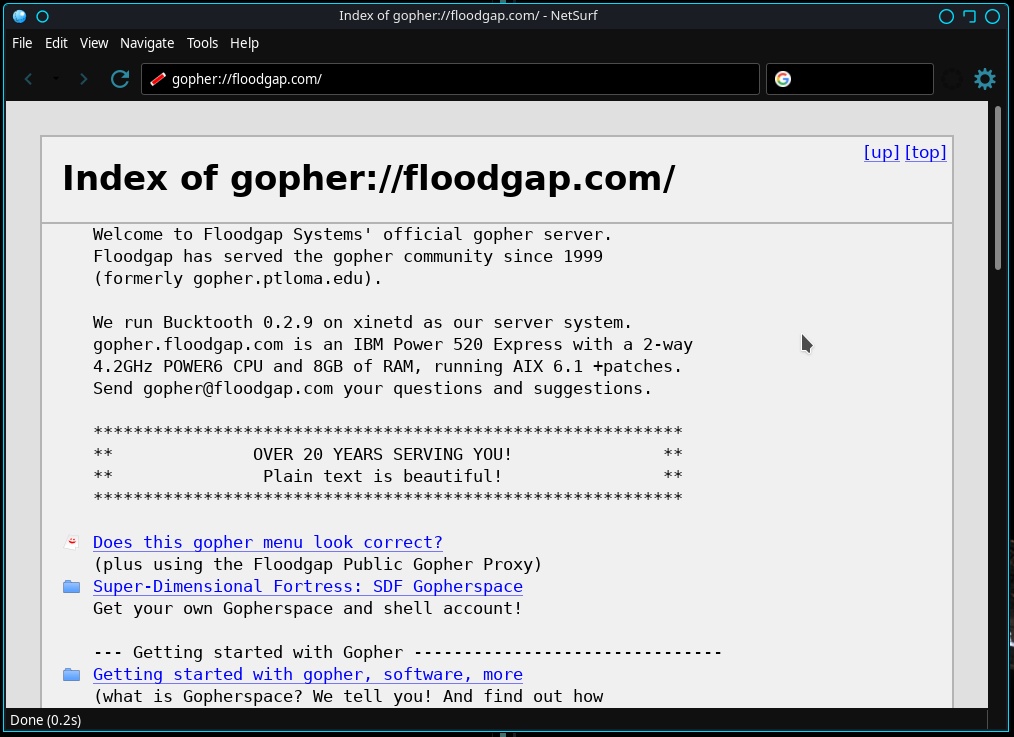1014x737 pixels.
Task: Open the Help menu
Action: coord(244,43)
